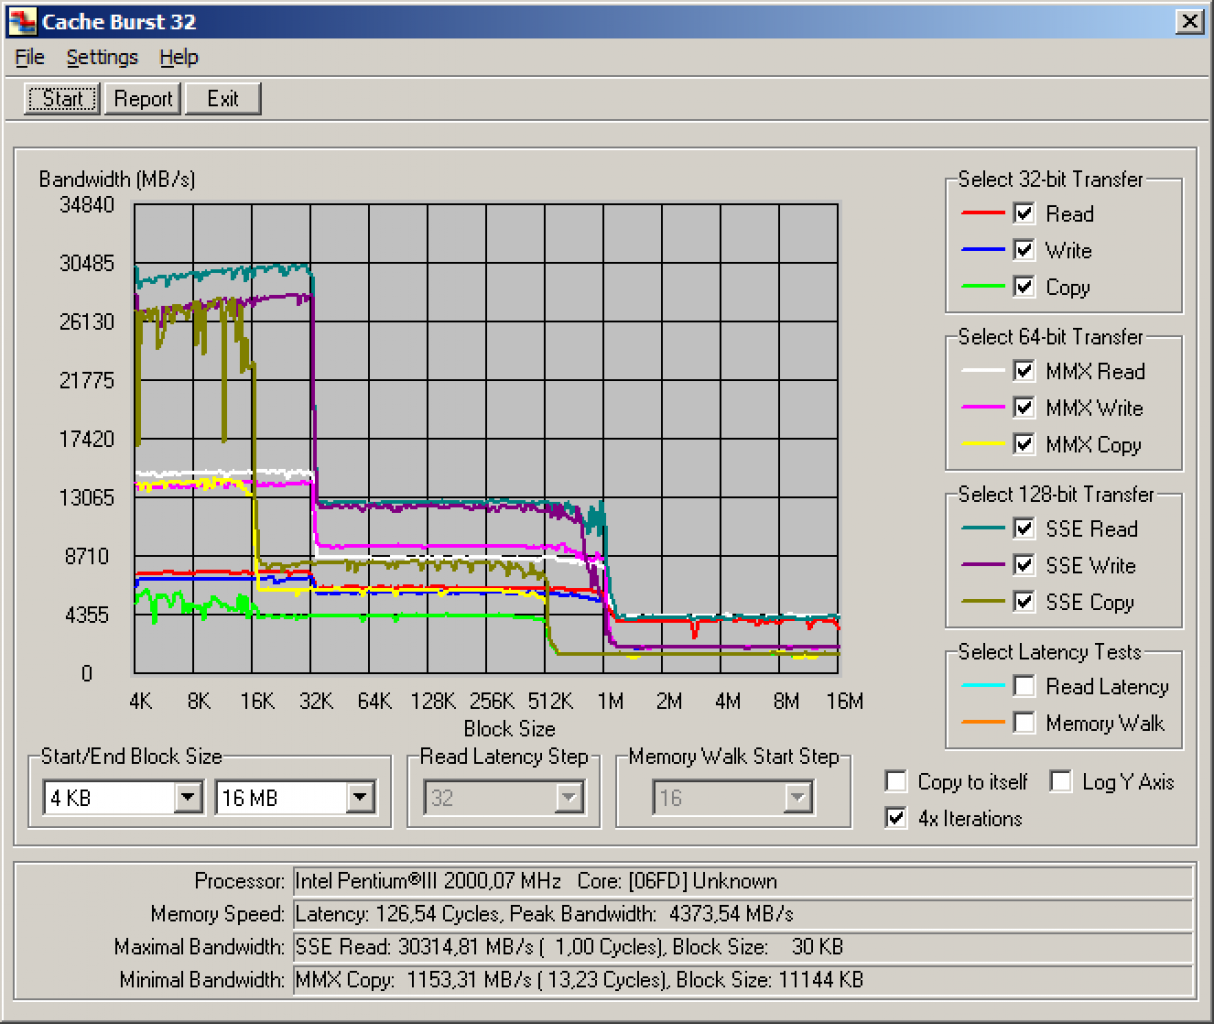This screenshot has height=1024, width=1214.
Task: Click the 34840 y-axis label
Action: click(87, 205)
